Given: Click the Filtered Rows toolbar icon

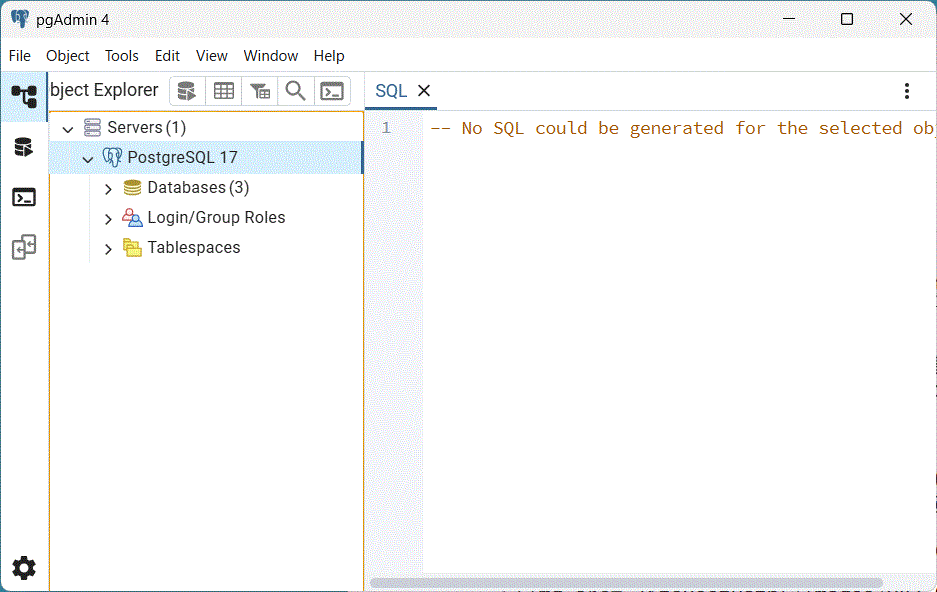Looking at the screenshot, I should point(260,91).
